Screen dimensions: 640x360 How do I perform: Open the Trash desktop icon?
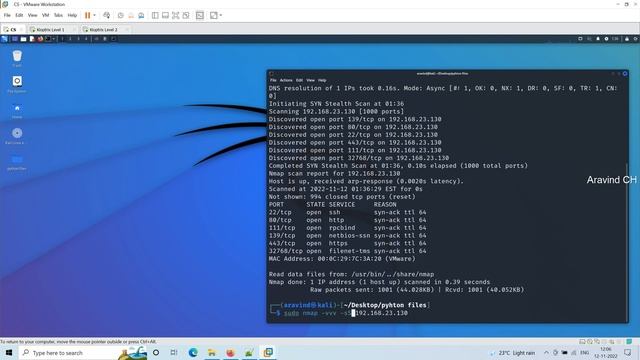click(17, 58)
